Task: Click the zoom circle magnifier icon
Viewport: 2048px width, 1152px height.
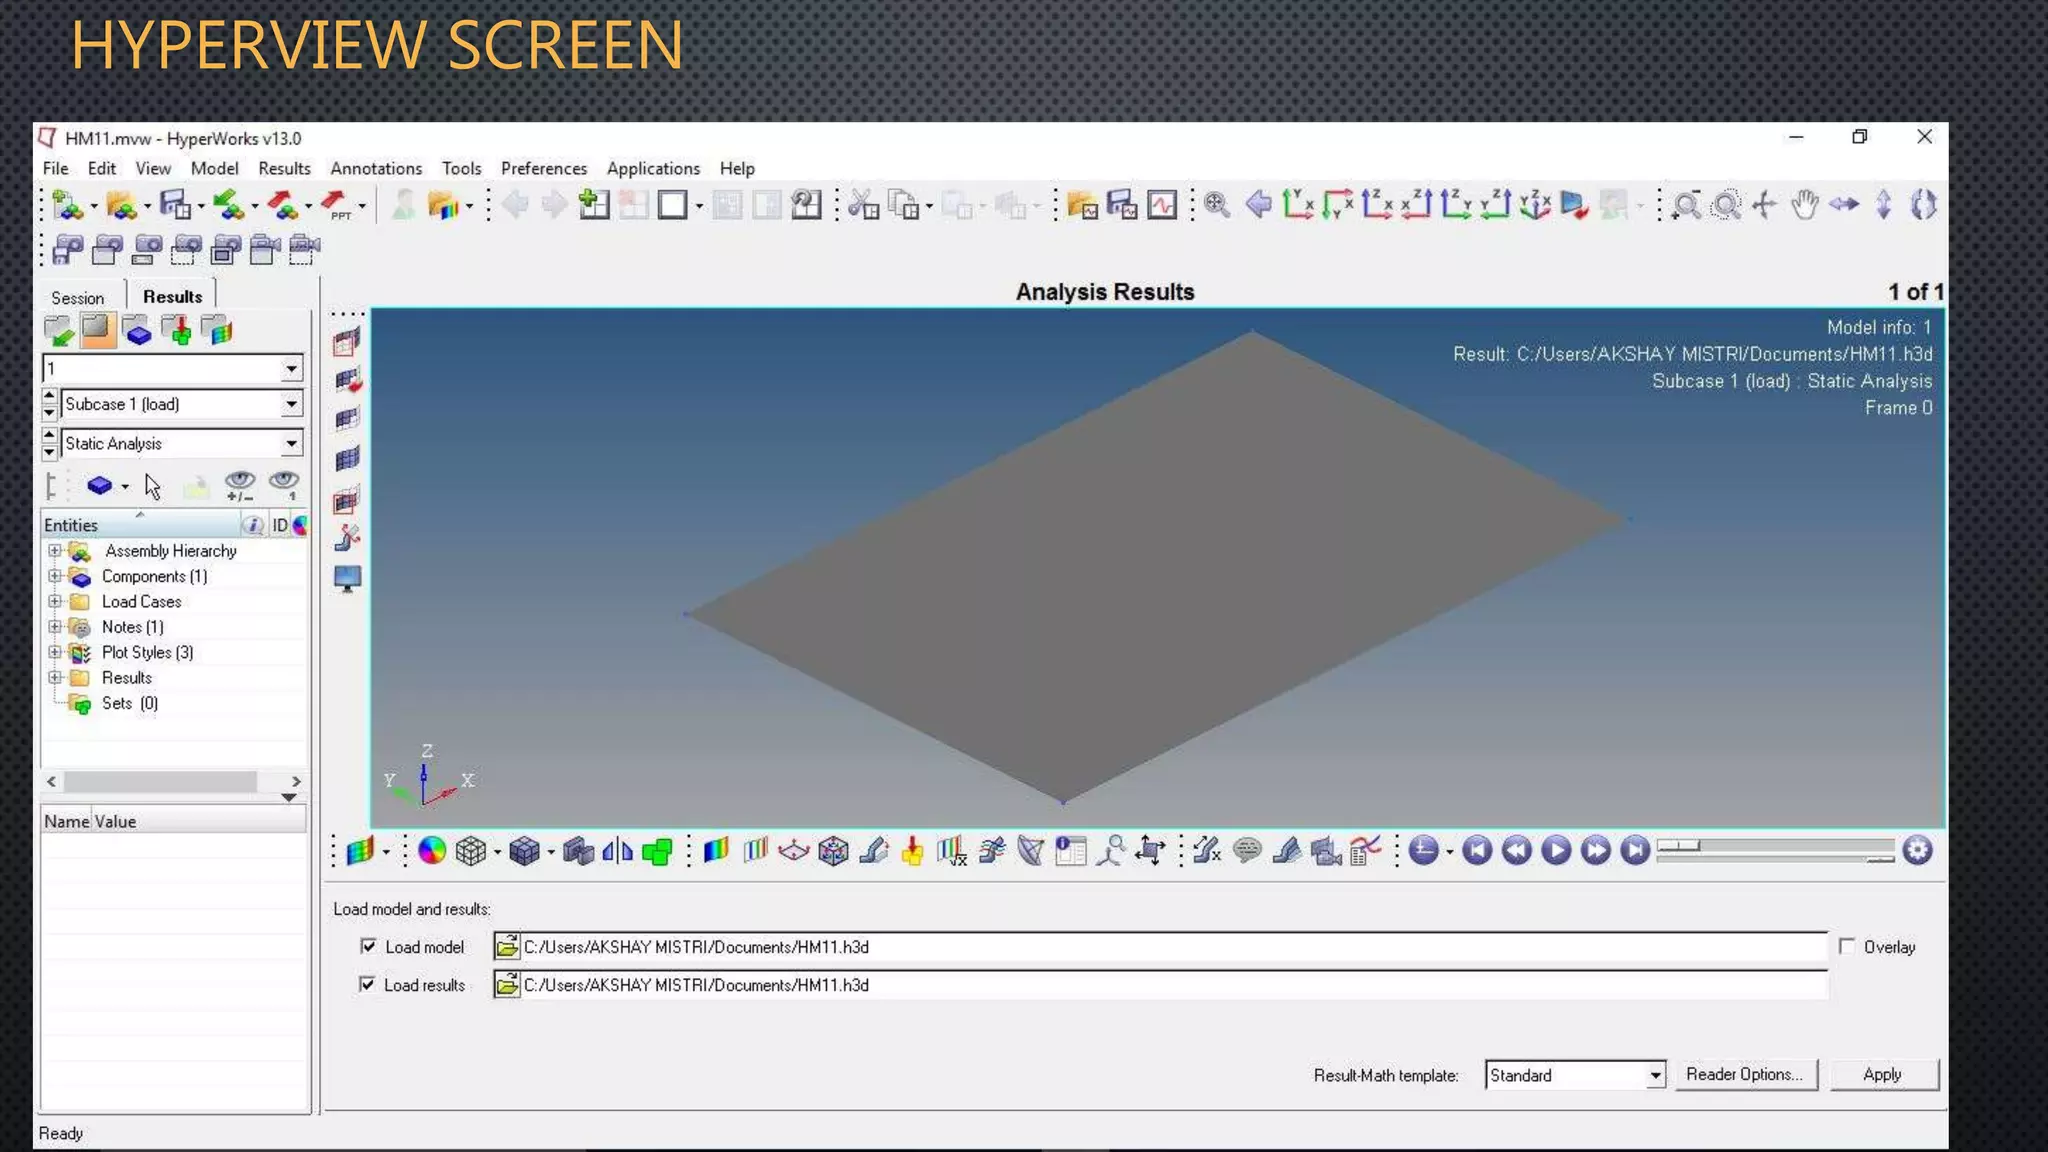Action: tap(1726, 205)
